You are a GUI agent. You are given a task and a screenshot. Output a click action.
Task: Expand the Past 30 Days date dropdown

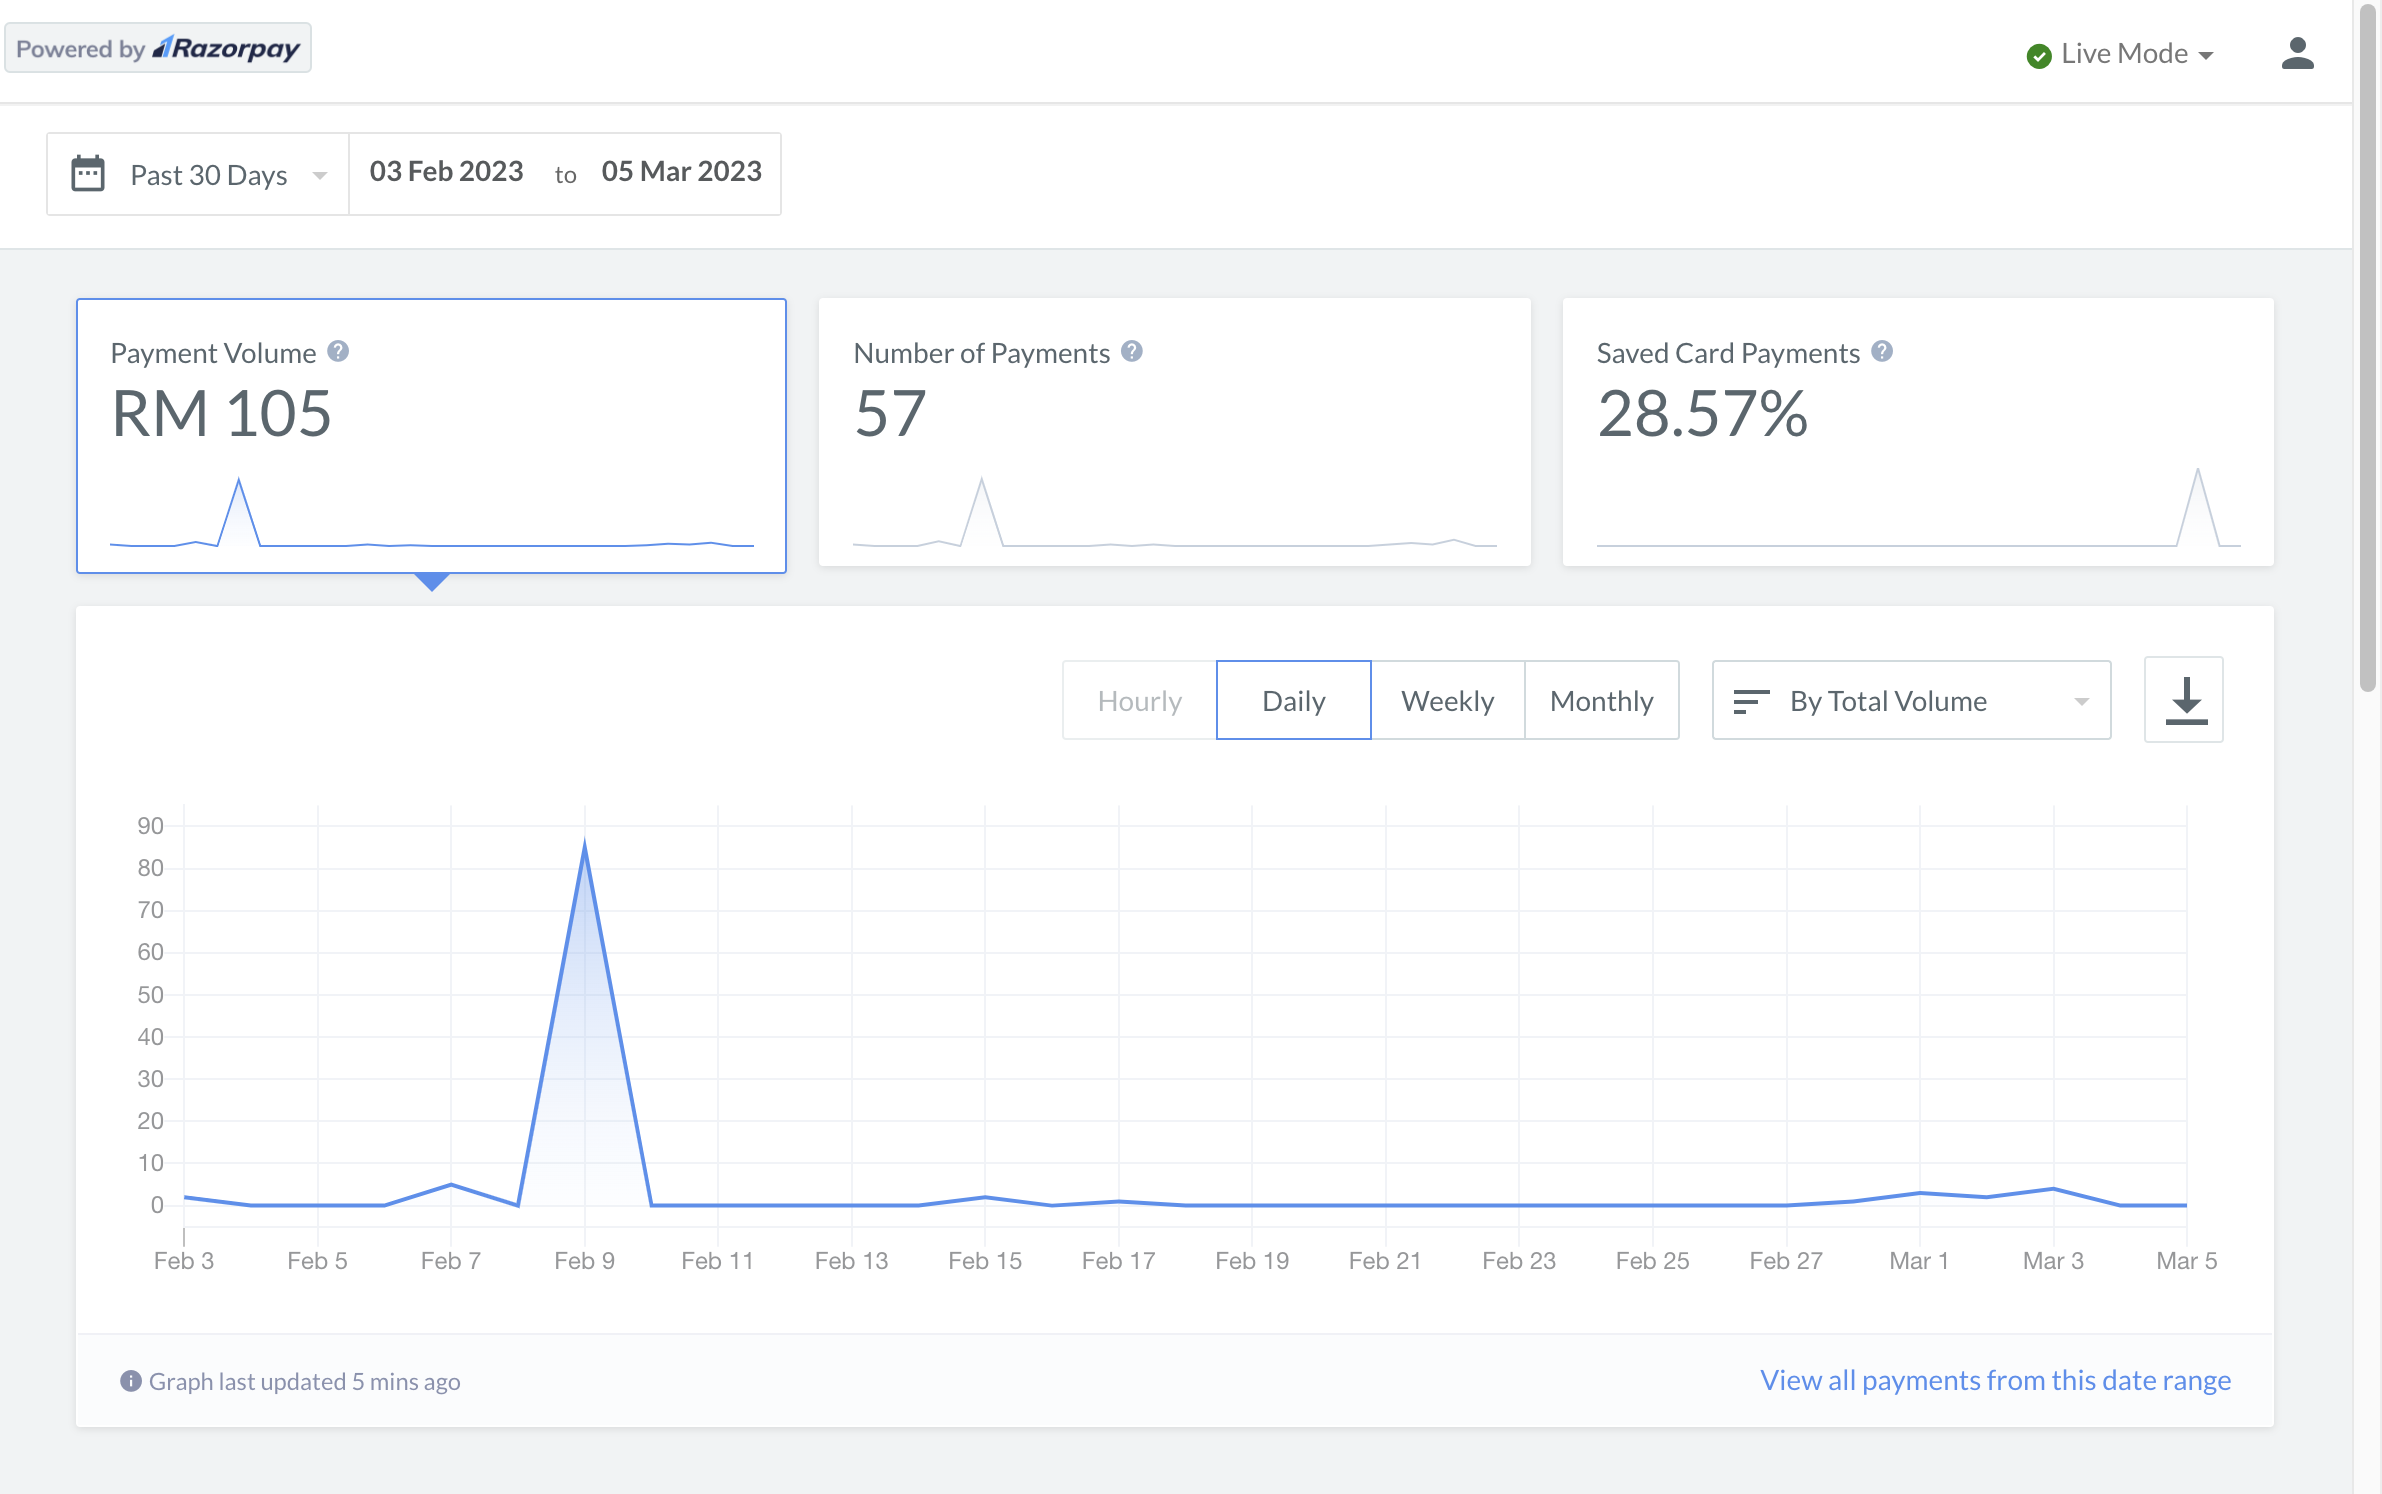(x=198, y=170)
